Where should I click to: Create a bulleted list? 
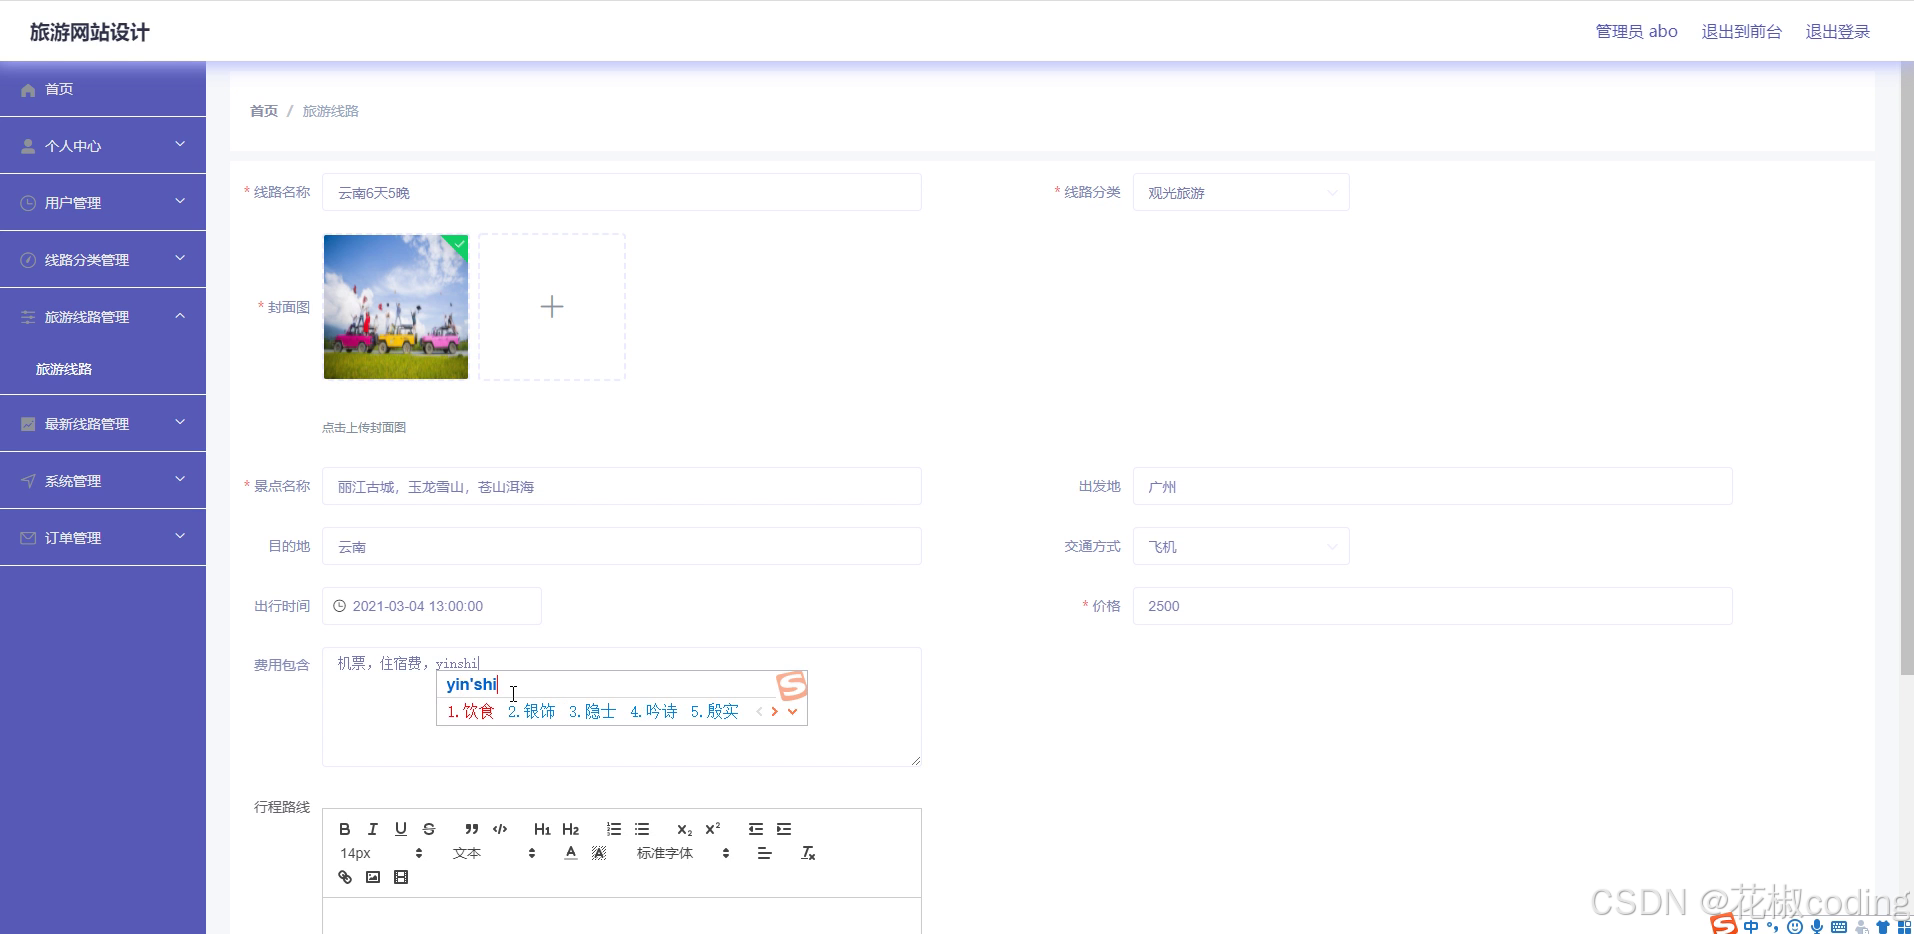coord(641,829)
